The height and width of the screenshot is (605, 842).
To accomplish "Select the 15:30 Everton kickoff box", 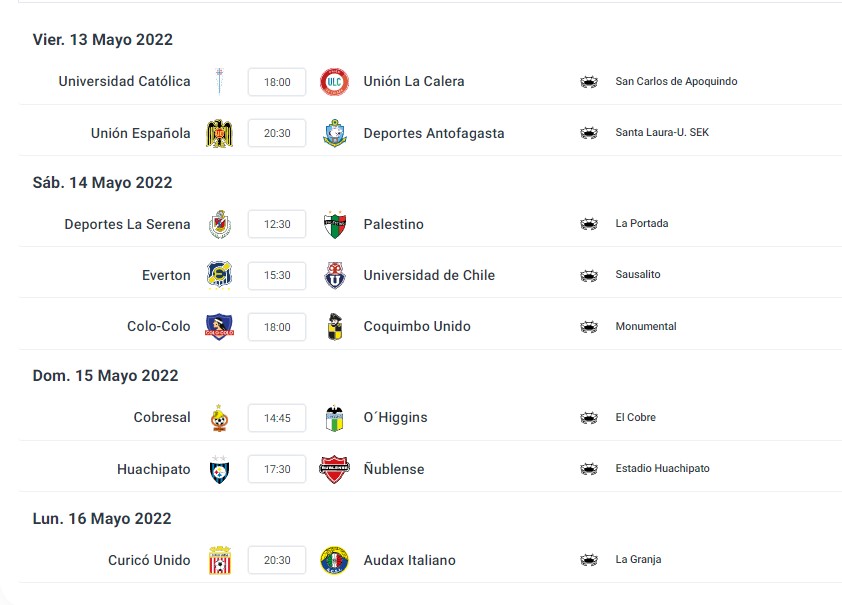I will (x=277, y=276).
